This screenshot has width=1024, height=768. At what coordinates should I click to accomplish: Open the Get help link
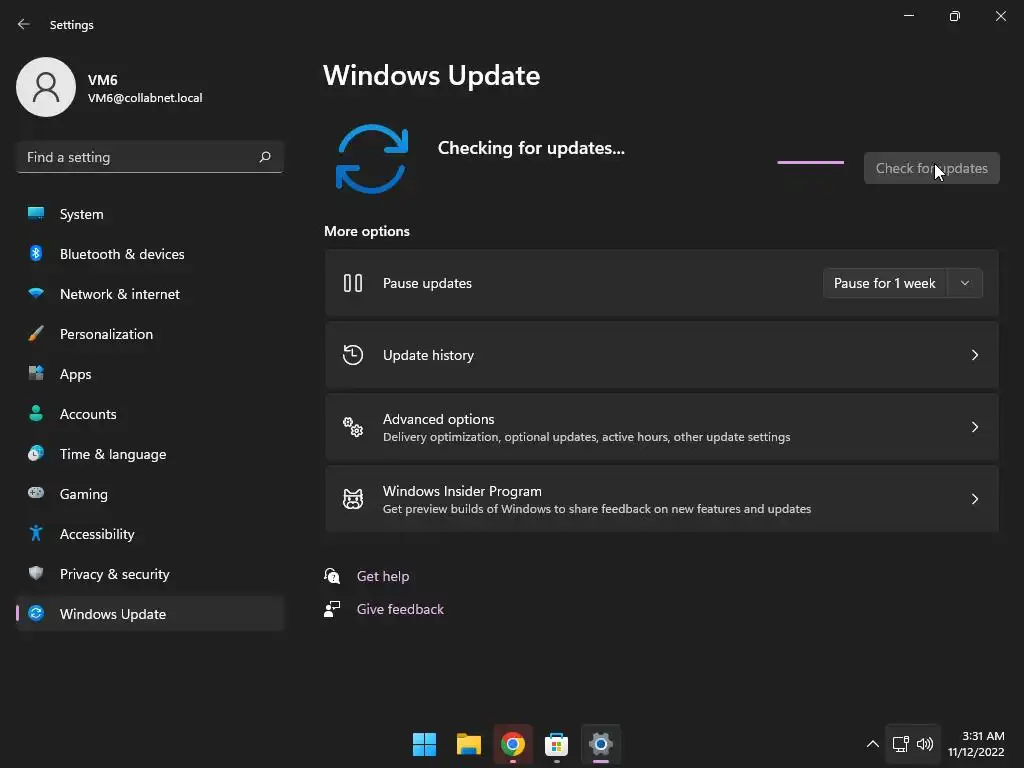click(383, 576)
